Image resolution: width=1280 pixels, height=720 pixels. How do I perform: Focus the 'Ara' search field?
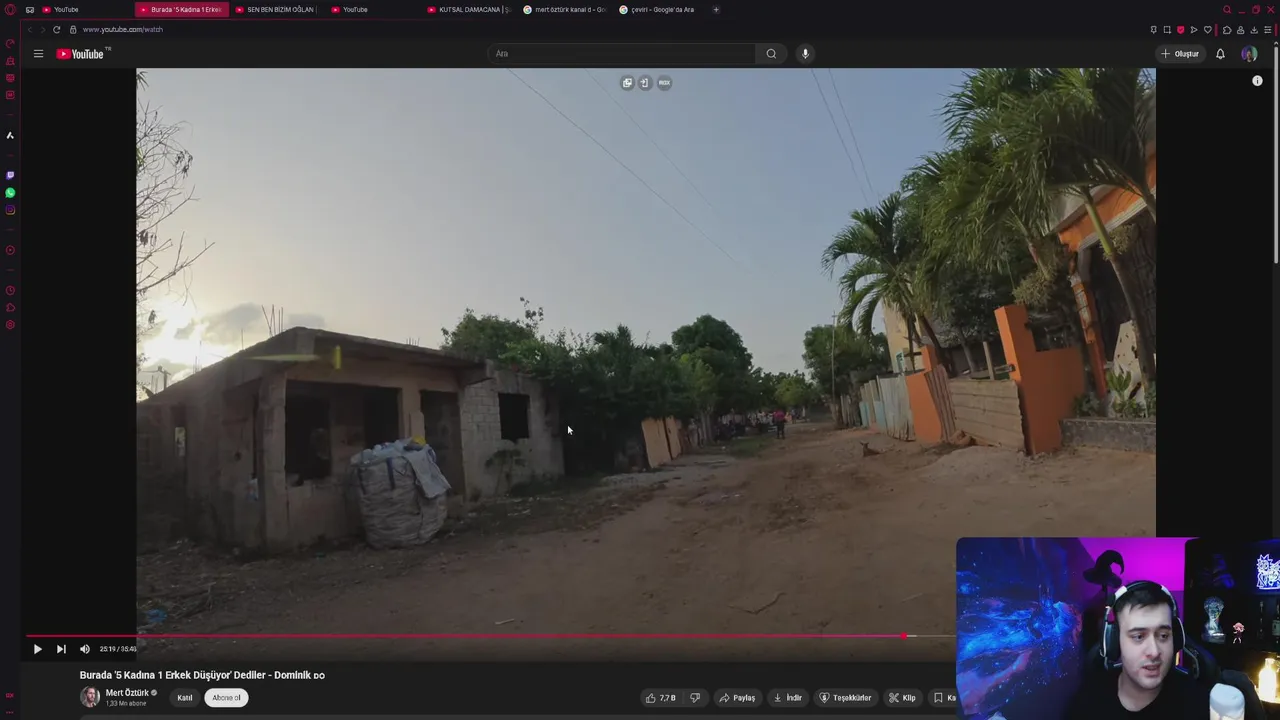(x=622, y=54)
